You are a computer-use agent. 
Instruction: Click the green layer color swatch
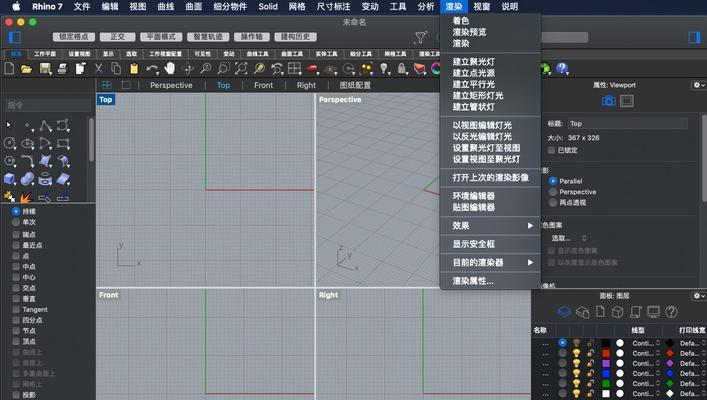(x=606, y=384)
